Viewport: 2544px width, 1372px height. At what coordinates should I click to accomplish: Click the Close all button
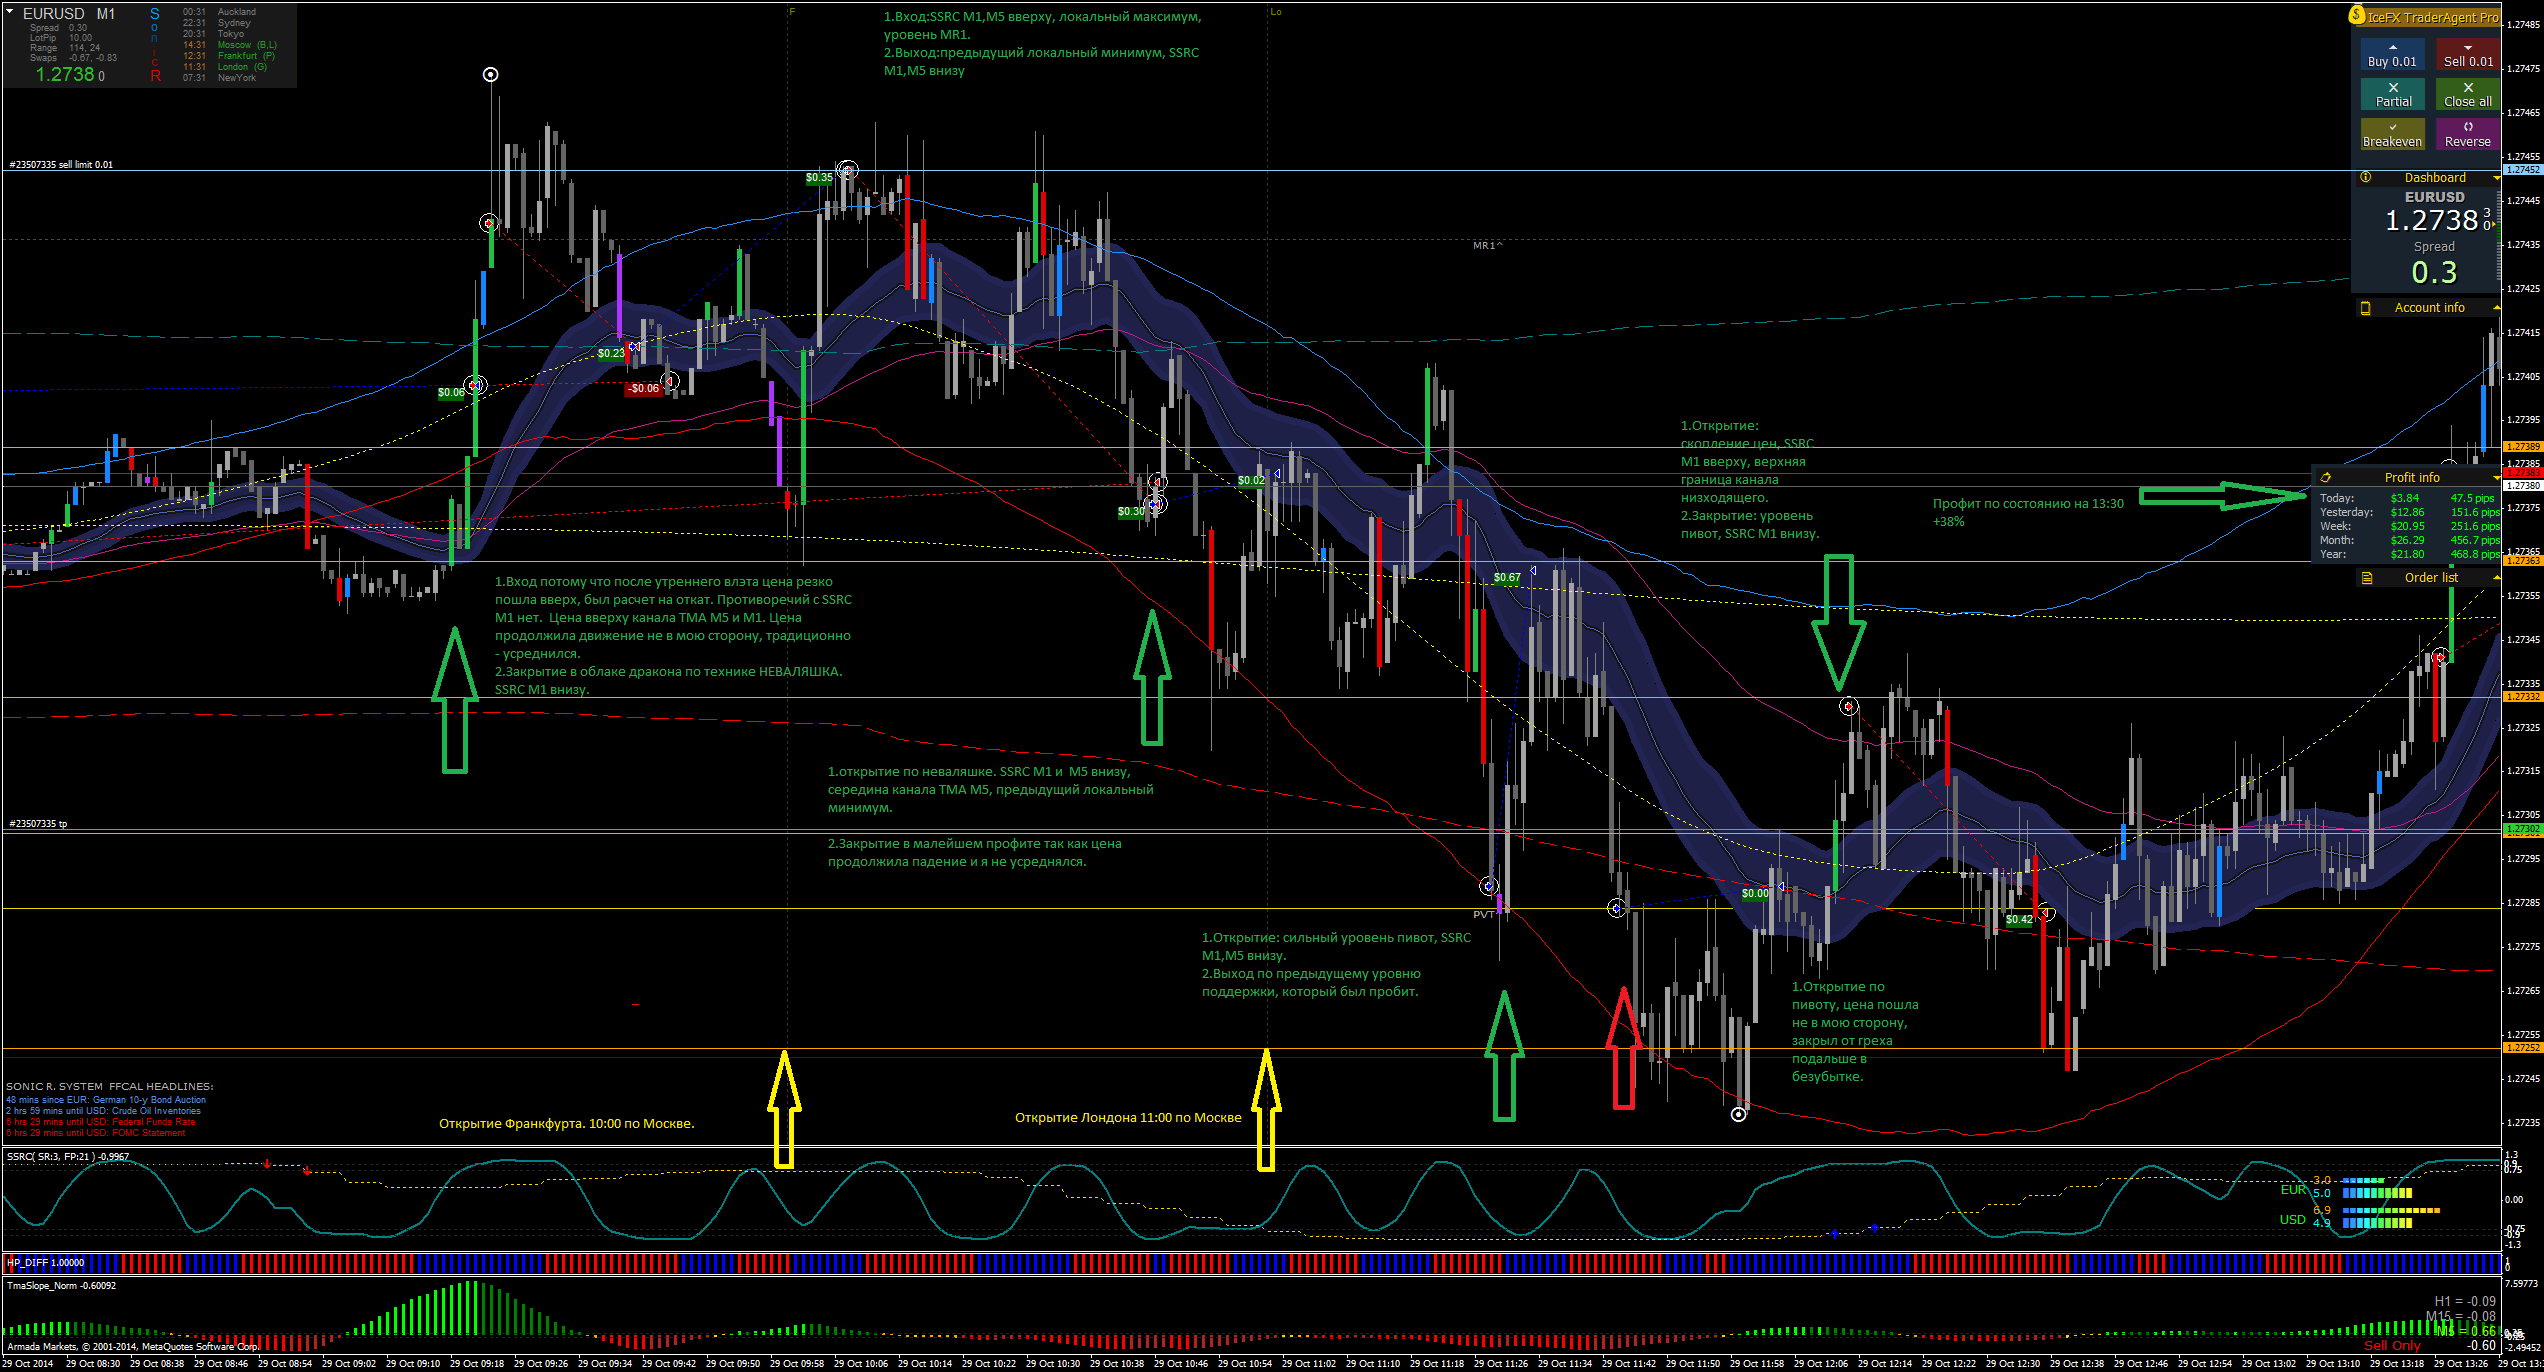tap(2468, 95)
